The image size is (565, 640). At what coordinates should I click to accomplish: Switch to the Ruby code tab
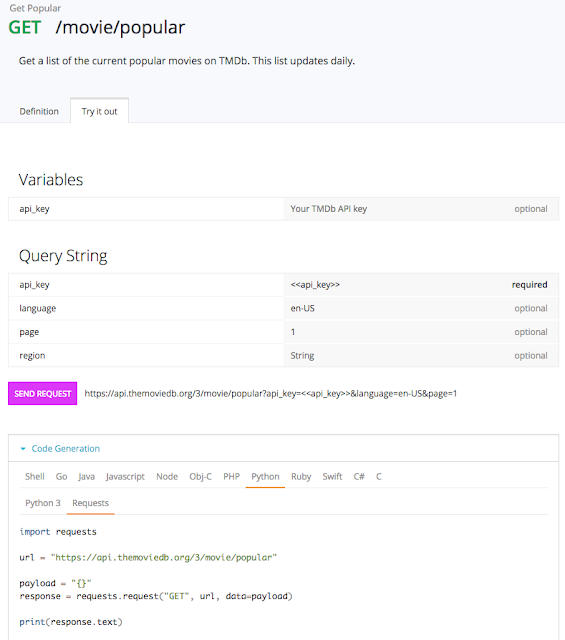[x=301, y=476]
